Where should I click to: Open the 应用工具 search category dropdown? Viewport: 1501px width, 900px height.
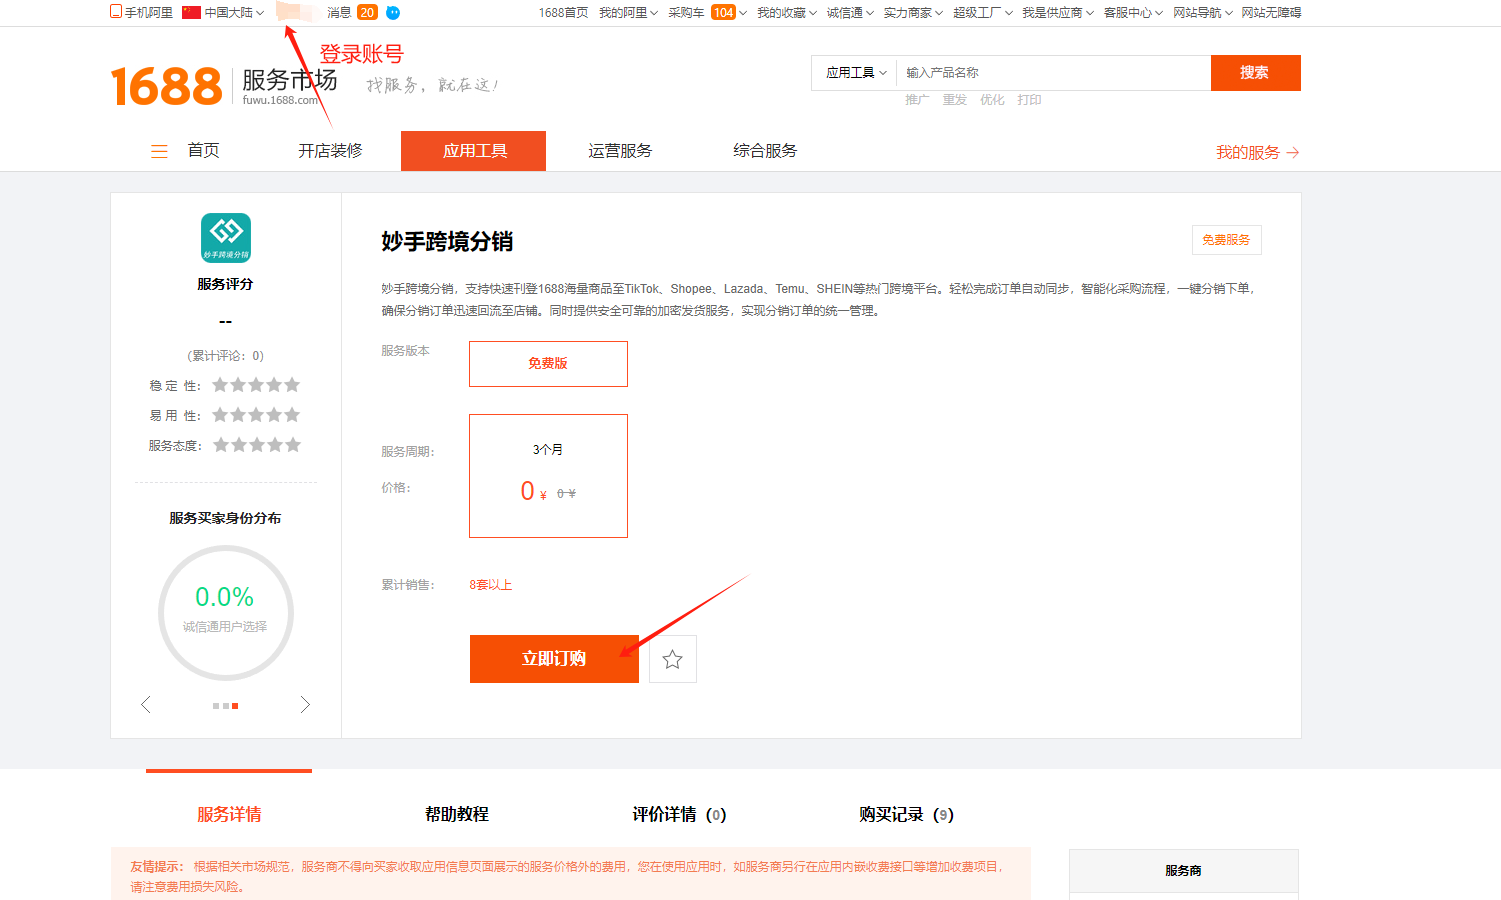[856, 73]
